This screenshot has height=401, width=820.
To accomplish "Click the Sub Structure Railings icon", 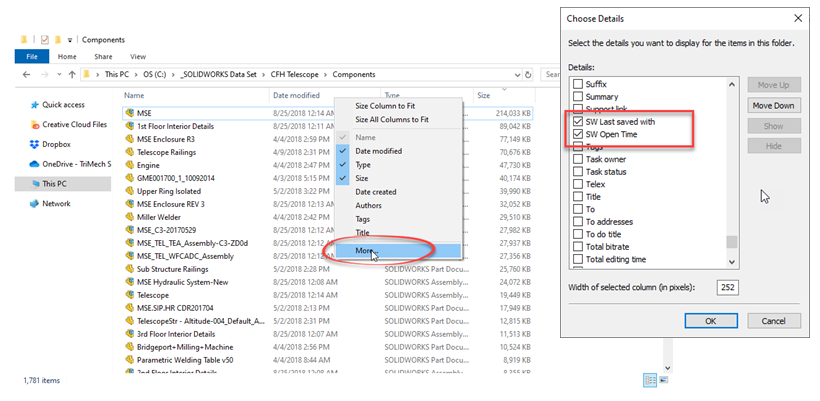I will [130, 269].
